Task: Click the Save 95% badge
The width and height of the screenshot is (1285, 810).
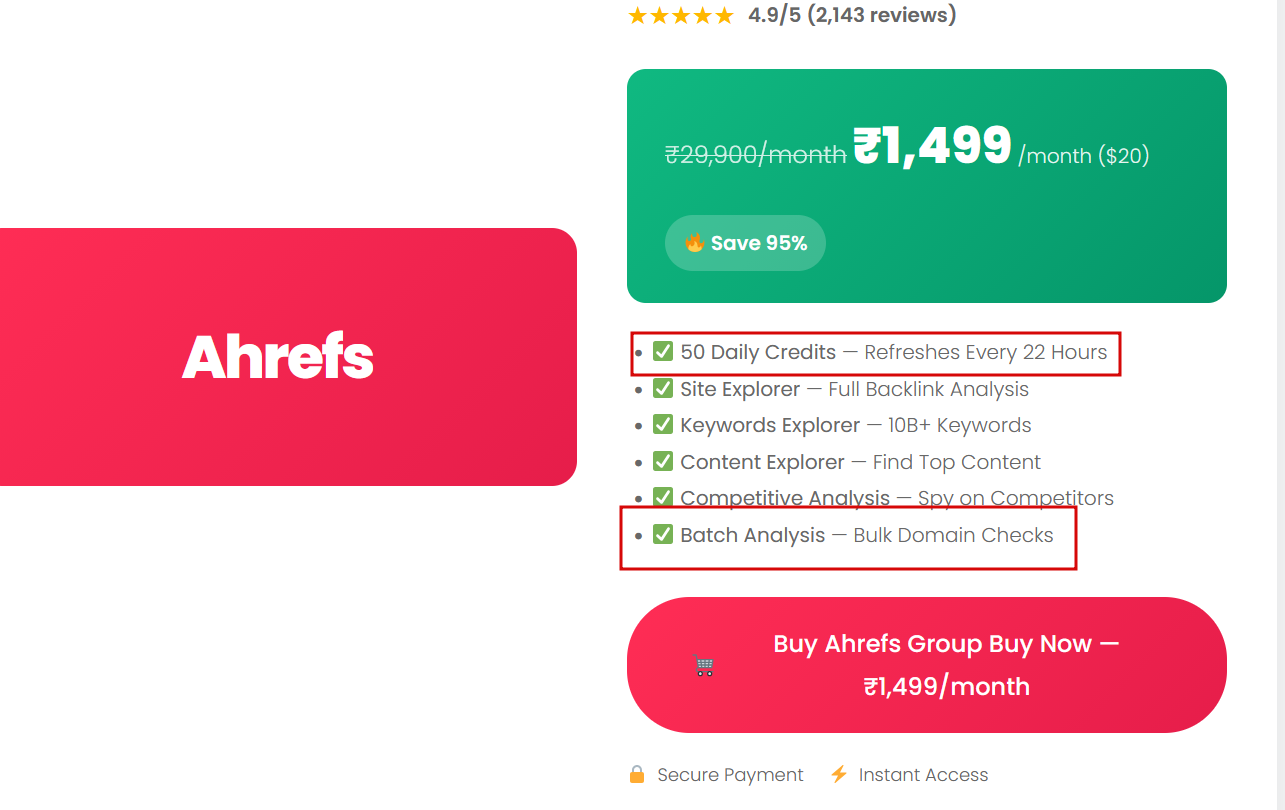Action: 745,243
